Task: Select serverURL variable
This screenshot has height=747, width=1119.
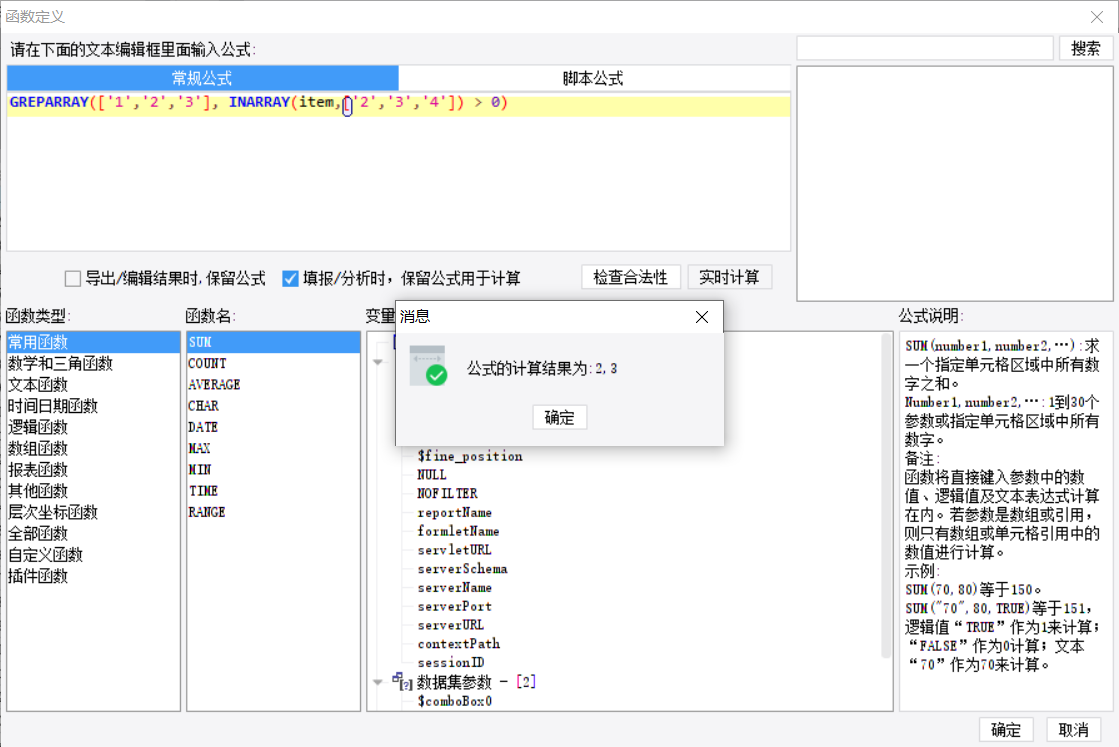Action: tap(451, 625)
